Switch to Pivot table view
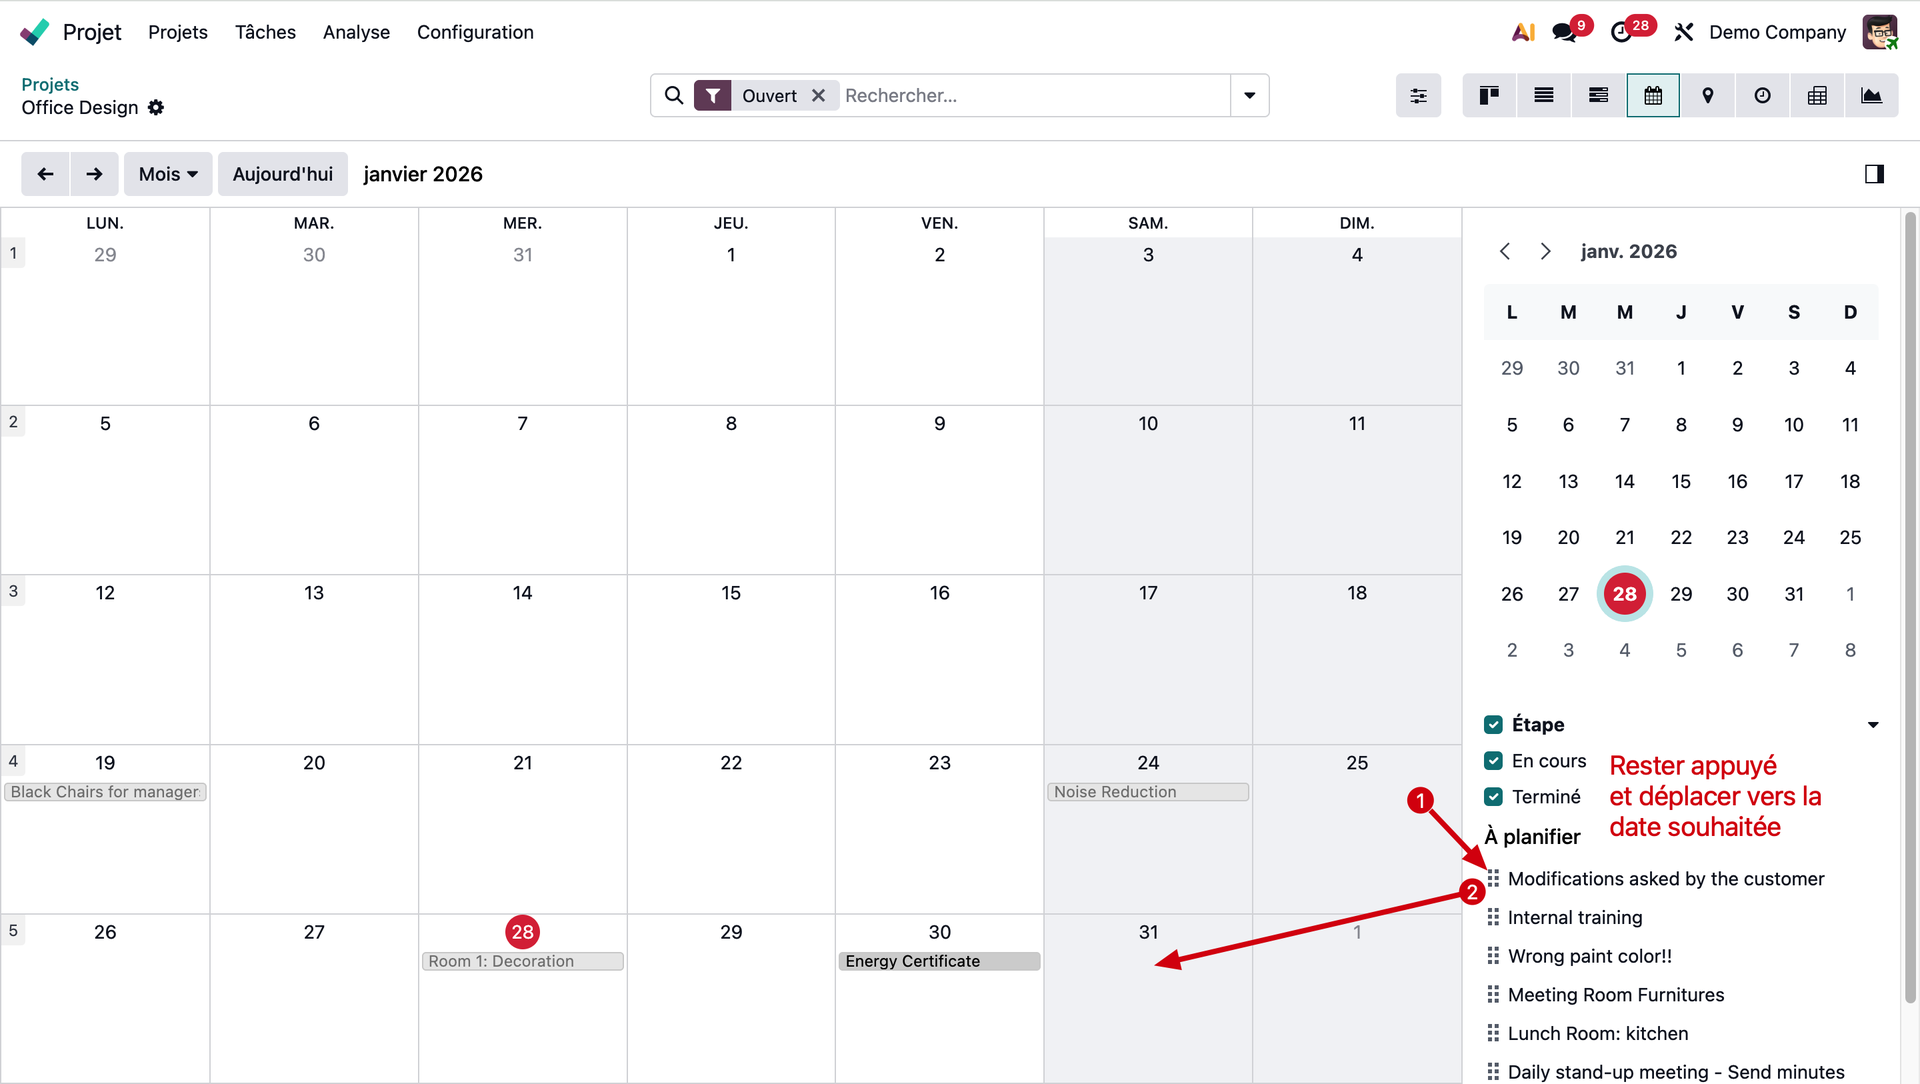The width and height of the screenshot is (1920, 1084). tap(1817, 96)
